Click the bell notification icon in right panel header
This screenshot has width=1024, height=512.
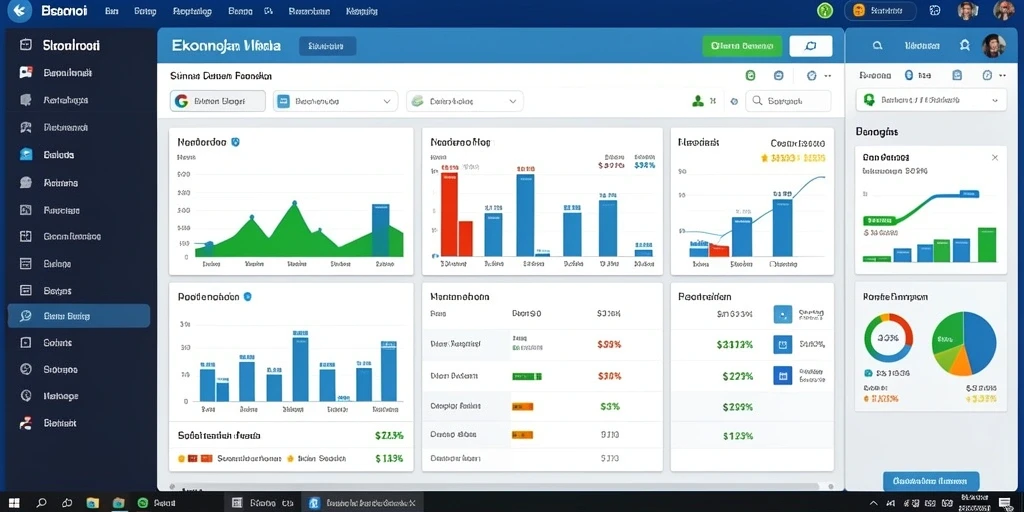tap(965, 46)
